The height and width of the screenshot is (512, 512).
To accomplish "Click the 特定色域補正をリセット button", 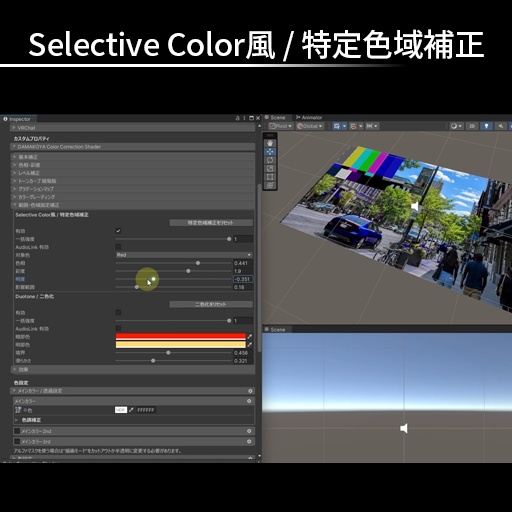I will click(x=211, y=223).
